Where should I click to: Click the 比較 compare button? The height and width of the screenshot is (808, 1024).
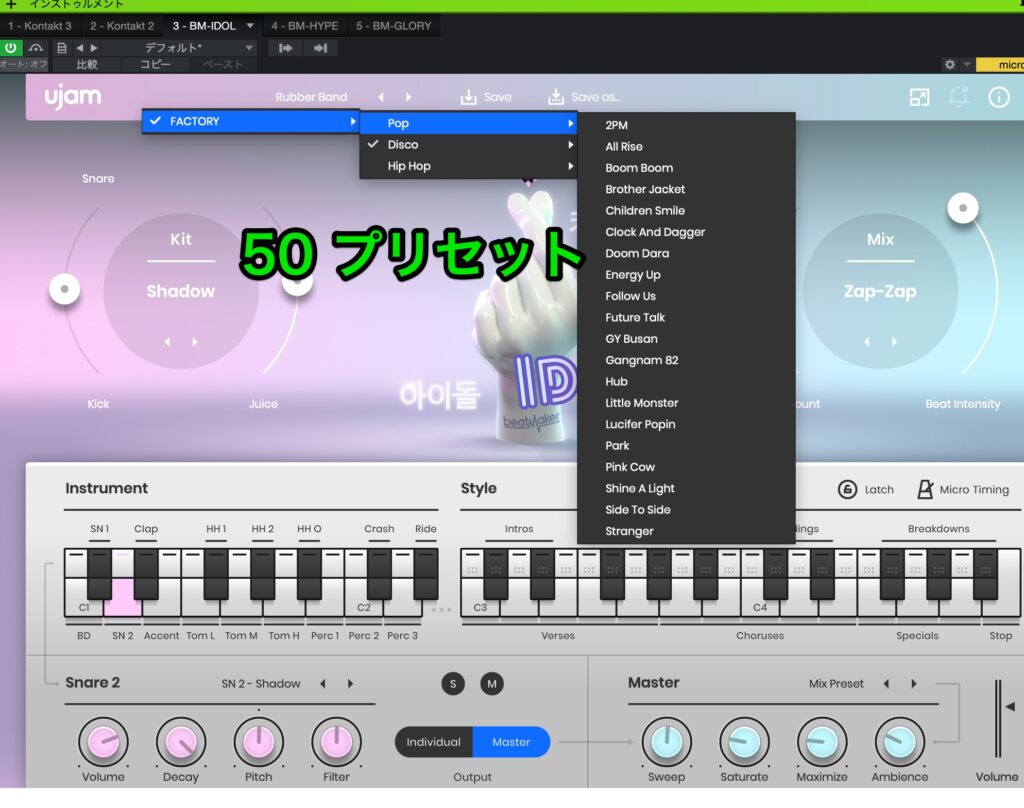click(x=88, y=64)
